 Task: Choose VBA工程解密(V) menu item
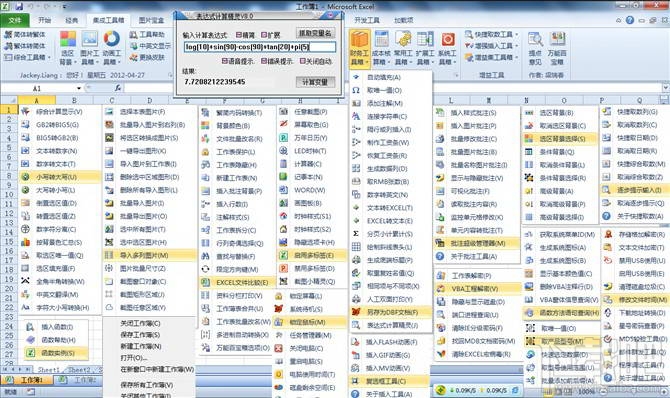click(x=478, y=289)
